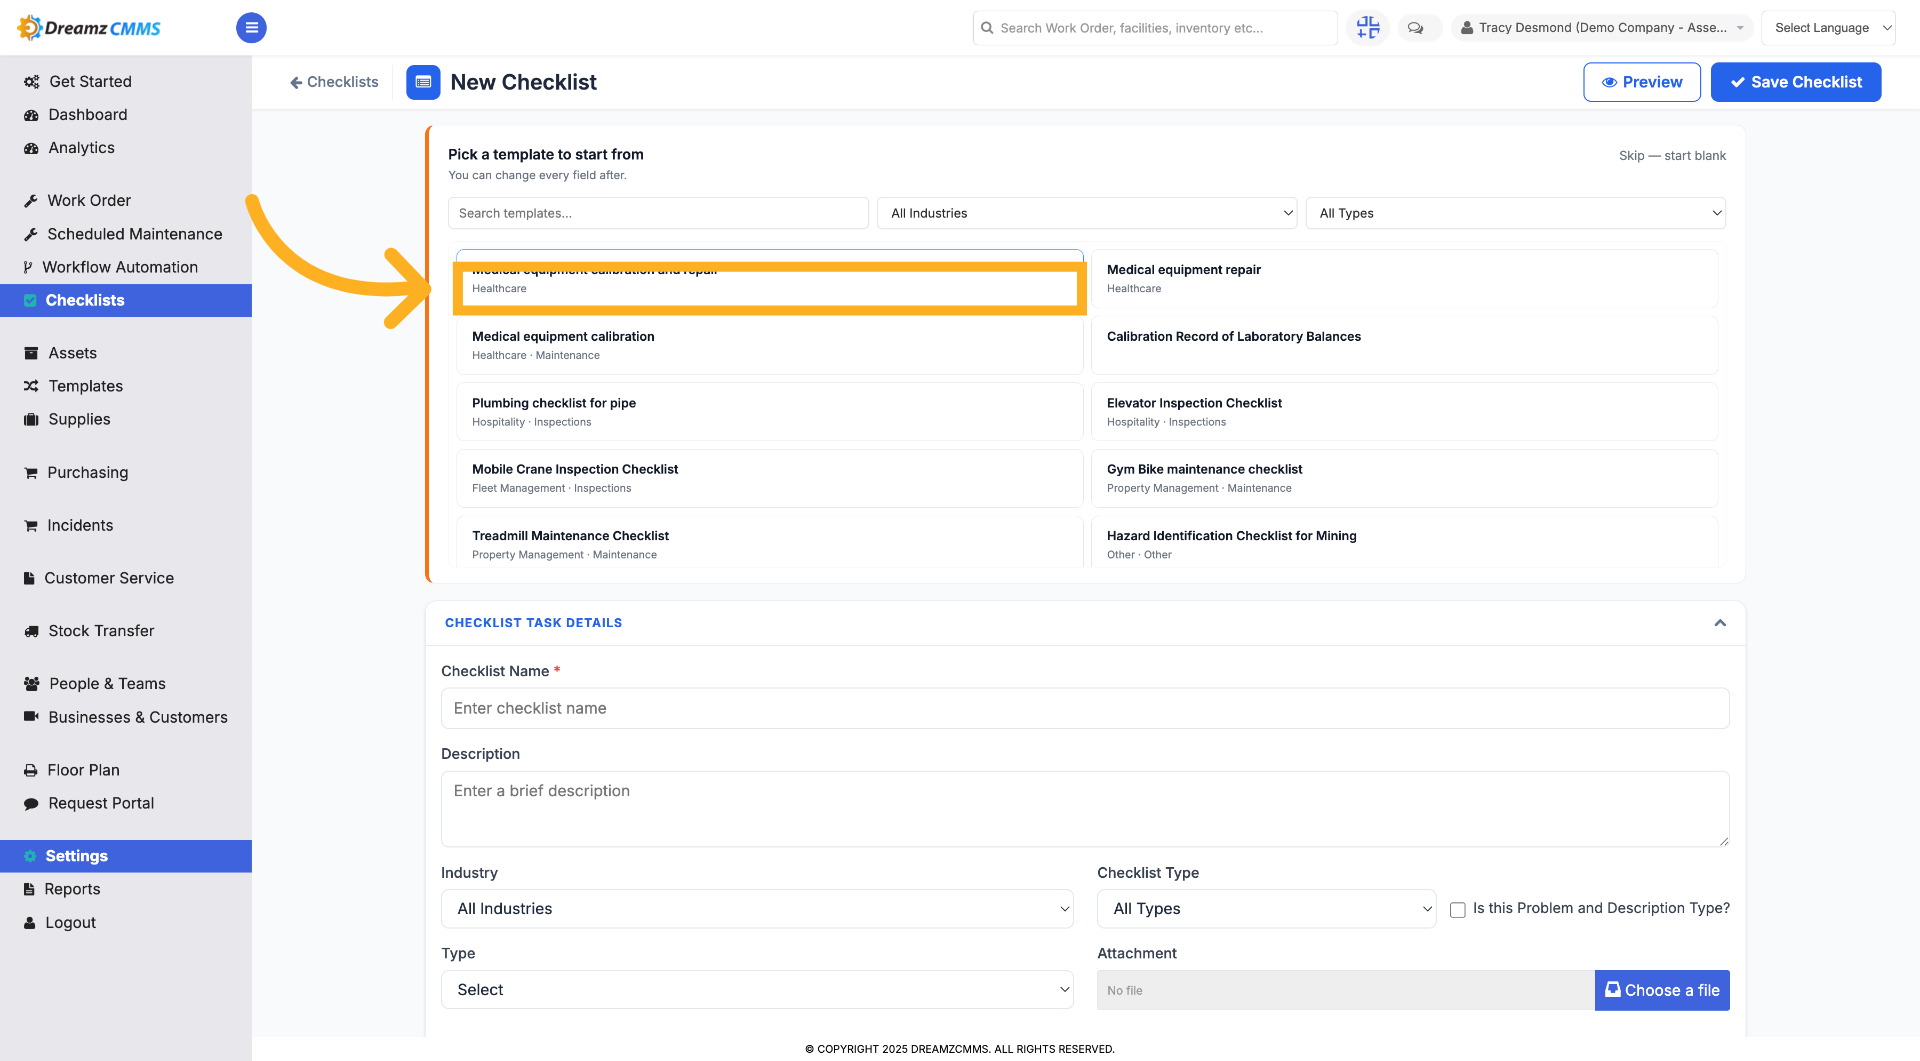Viewport: 1920px width, 1061px height.
Task: Click the Preview button
Action: click(1642, 82)
